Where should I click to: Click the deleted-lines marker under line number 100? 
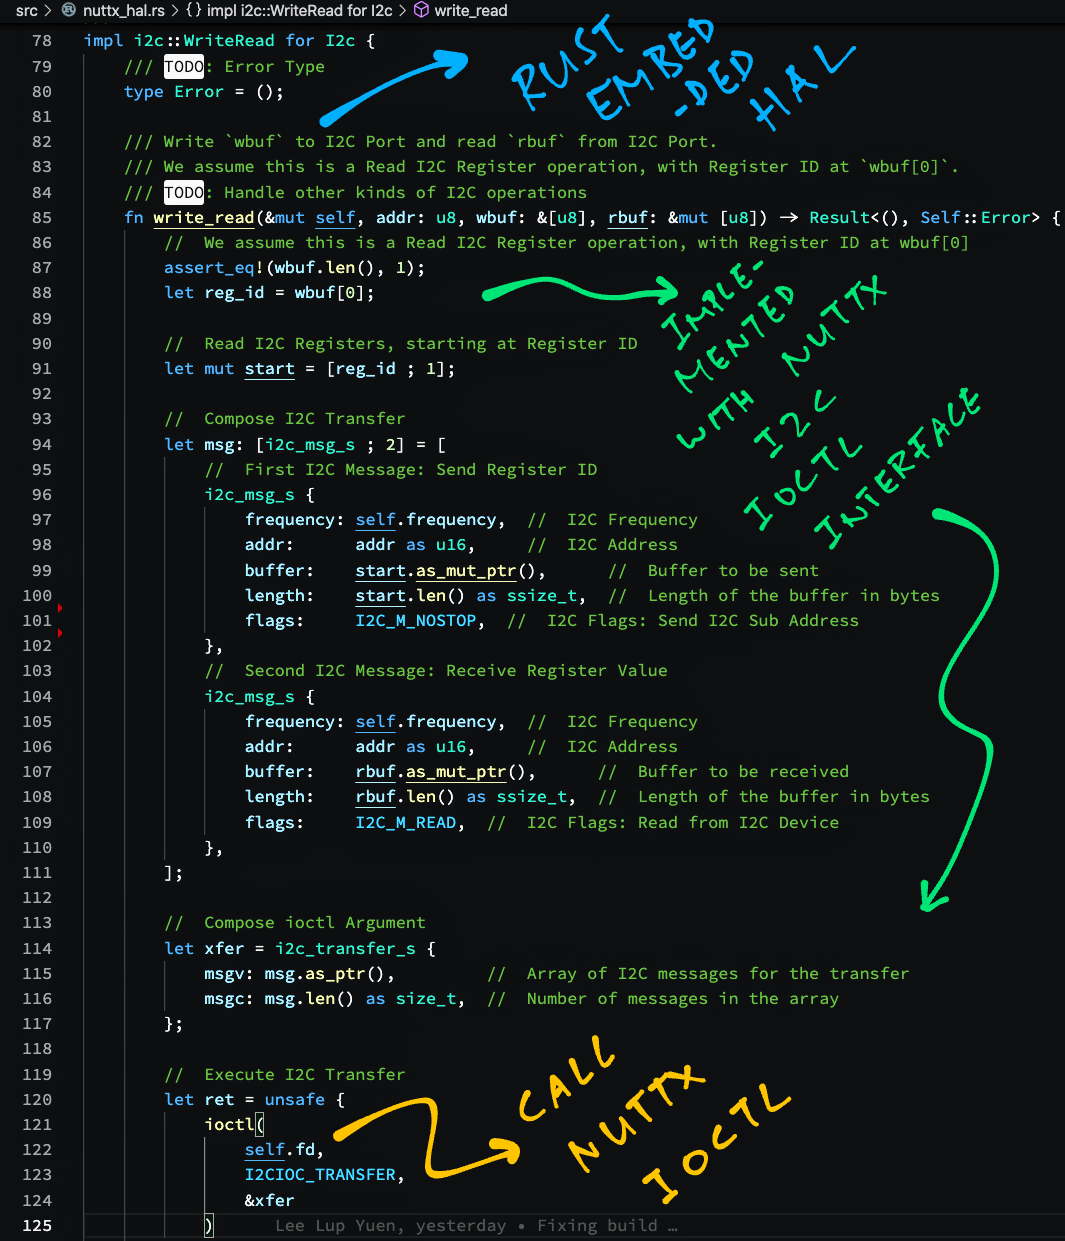(x=60, y=608)
